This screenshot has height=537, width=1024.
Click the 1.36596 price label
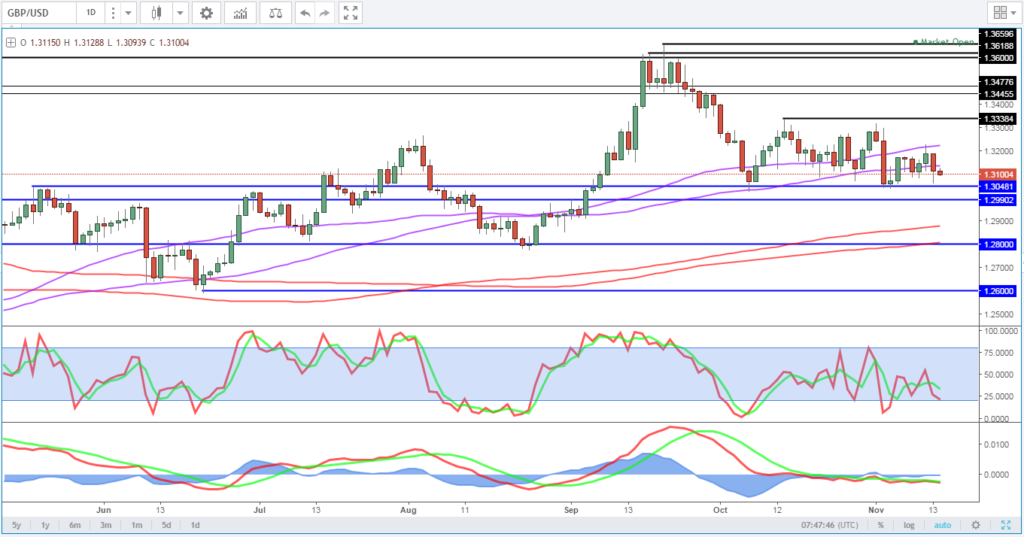tap(998, 34)
